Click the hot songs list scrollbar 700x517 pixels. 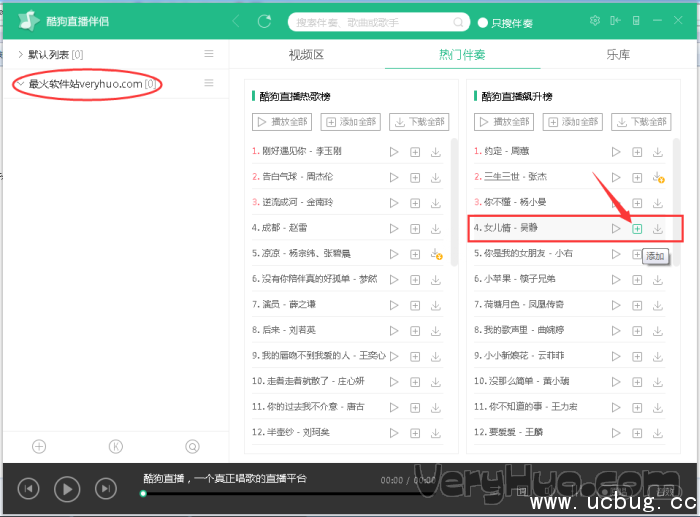[454, 202]
